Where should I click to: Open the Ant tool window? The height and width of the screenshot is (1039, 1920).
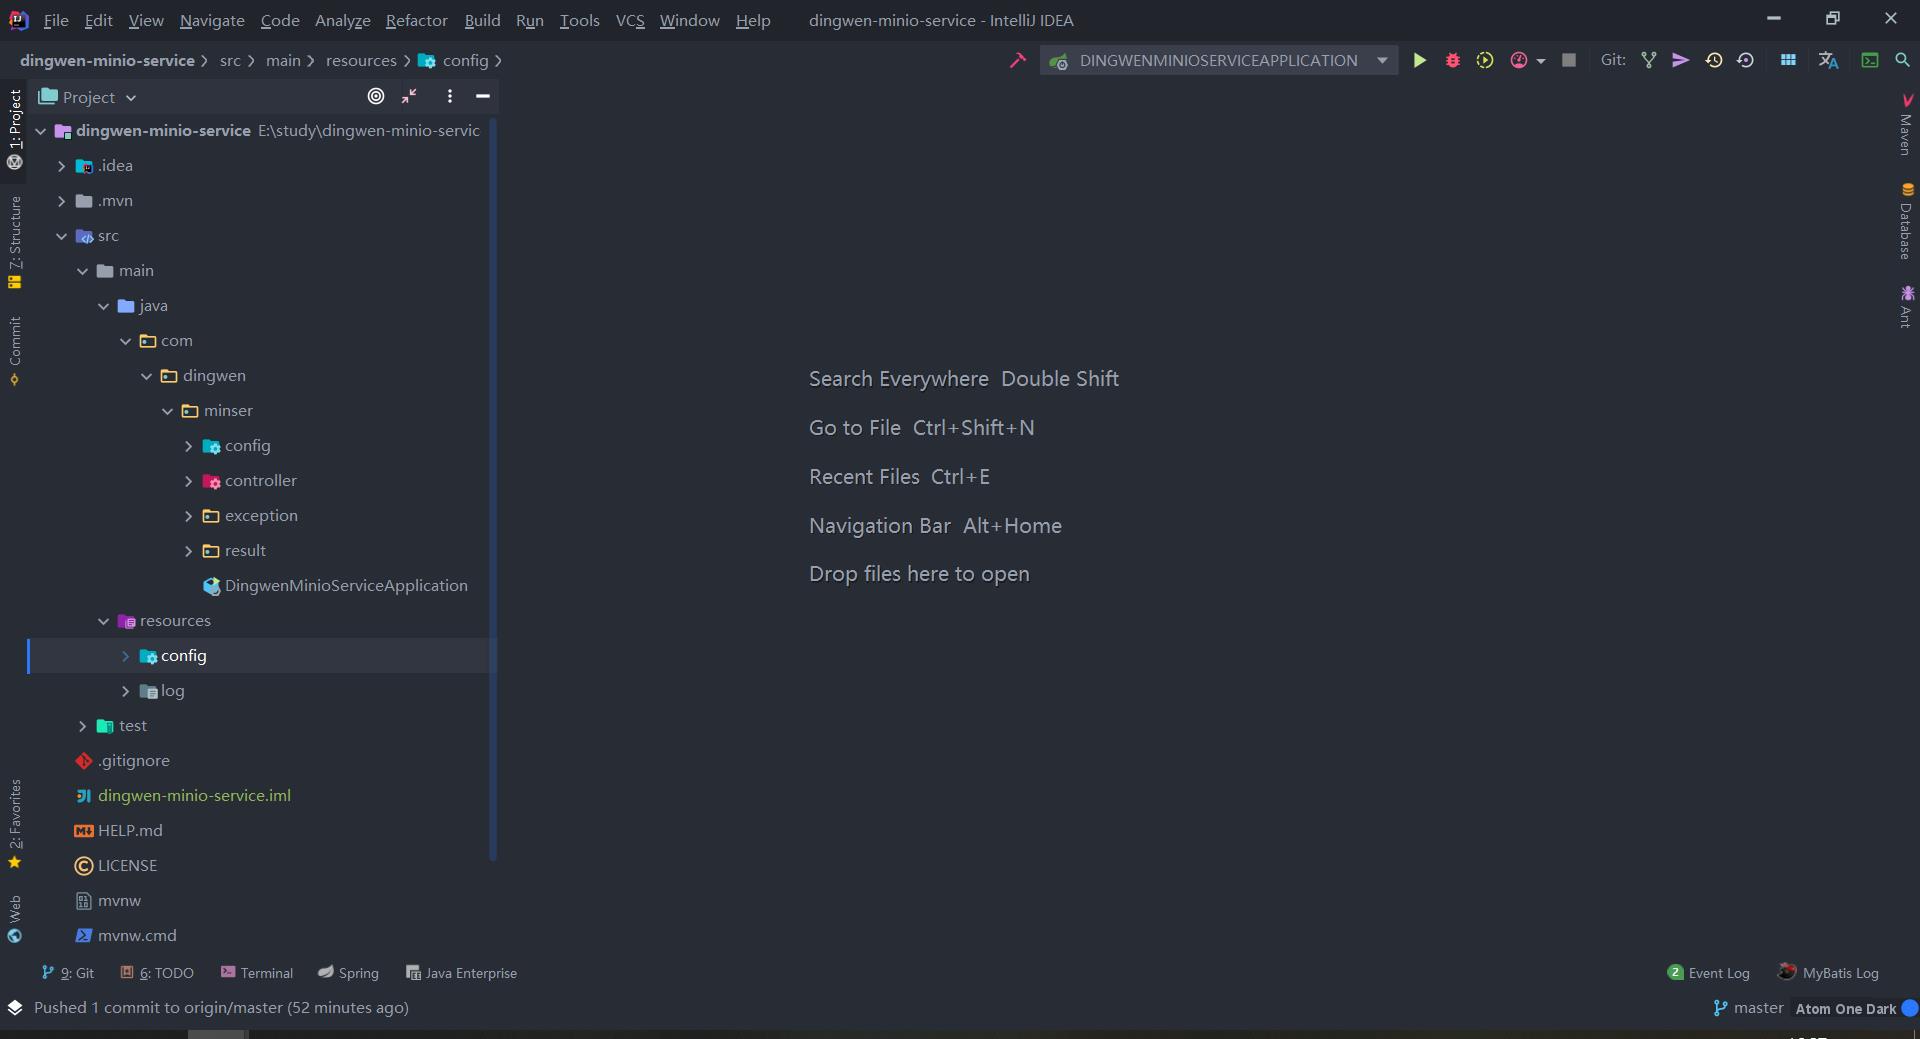[x=1906, y=306]
